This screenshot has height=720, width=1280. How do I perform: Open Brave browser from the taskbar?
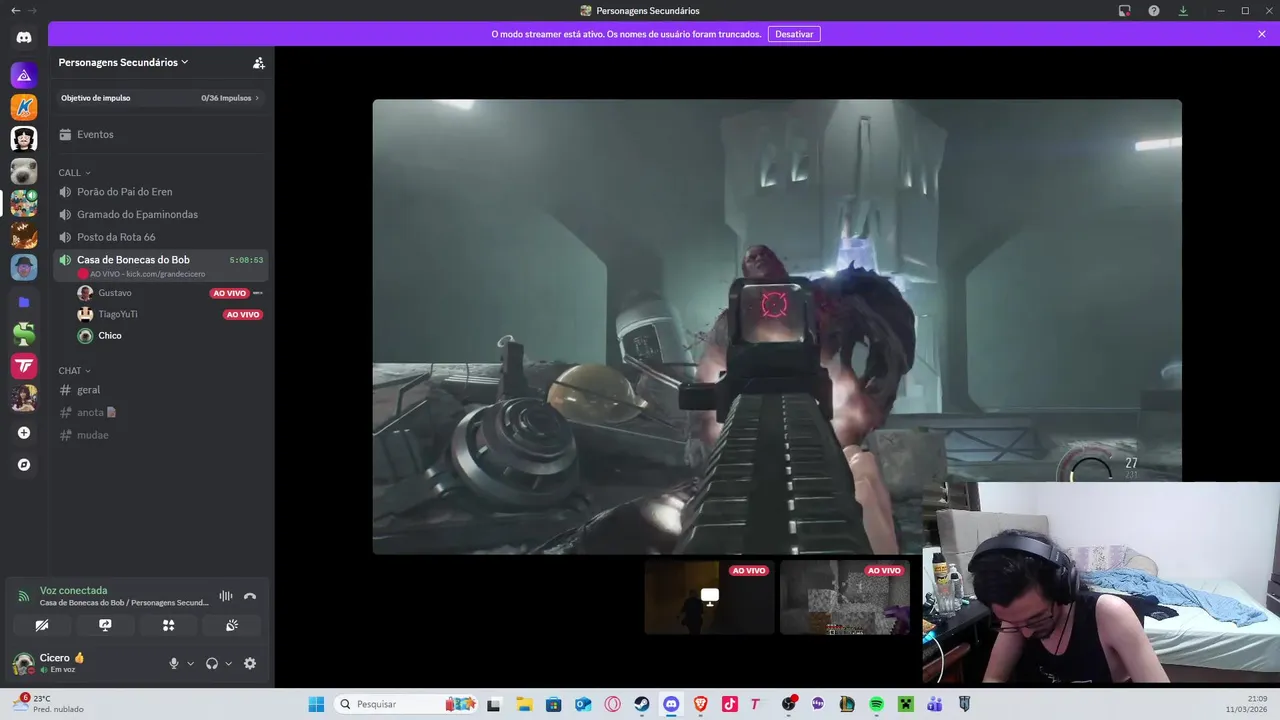pyautogui.click(x=700, y=704)
